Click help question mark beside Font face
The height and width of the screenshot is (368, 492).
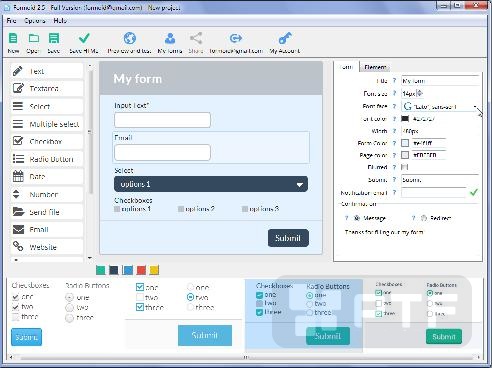(x=394, y=106)
